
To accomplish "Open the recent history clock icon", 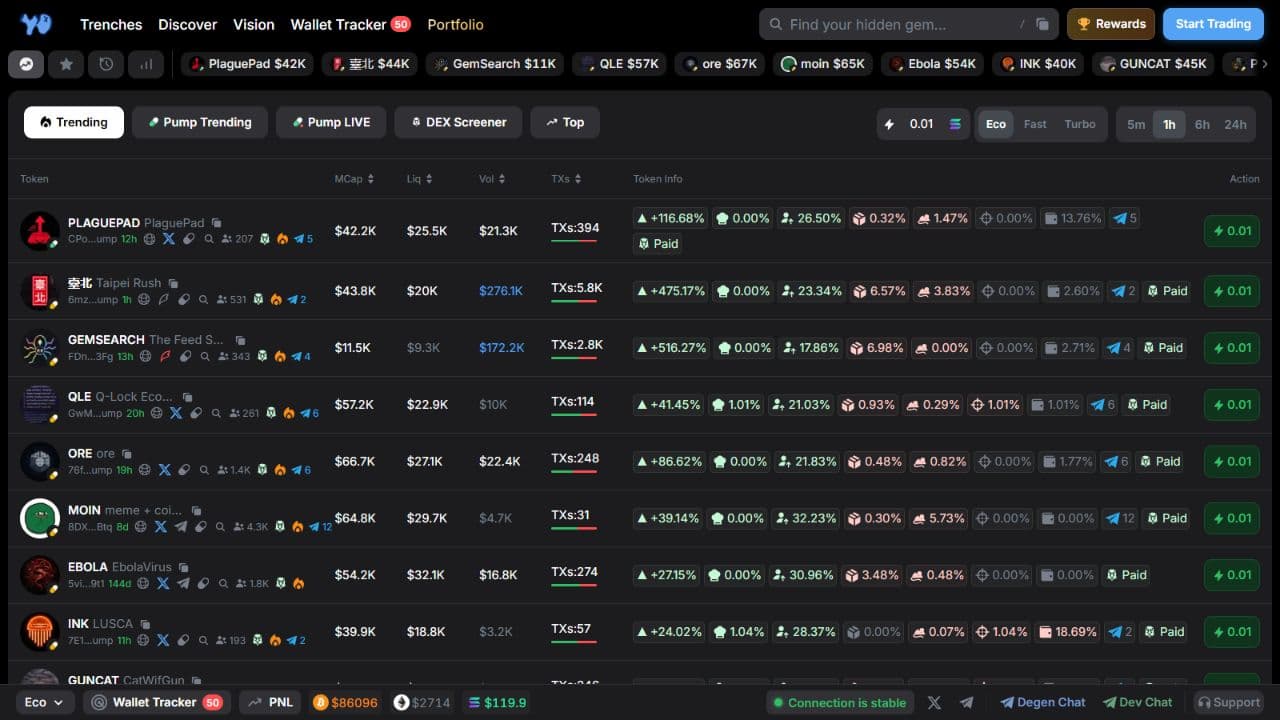I will [106, 64].
